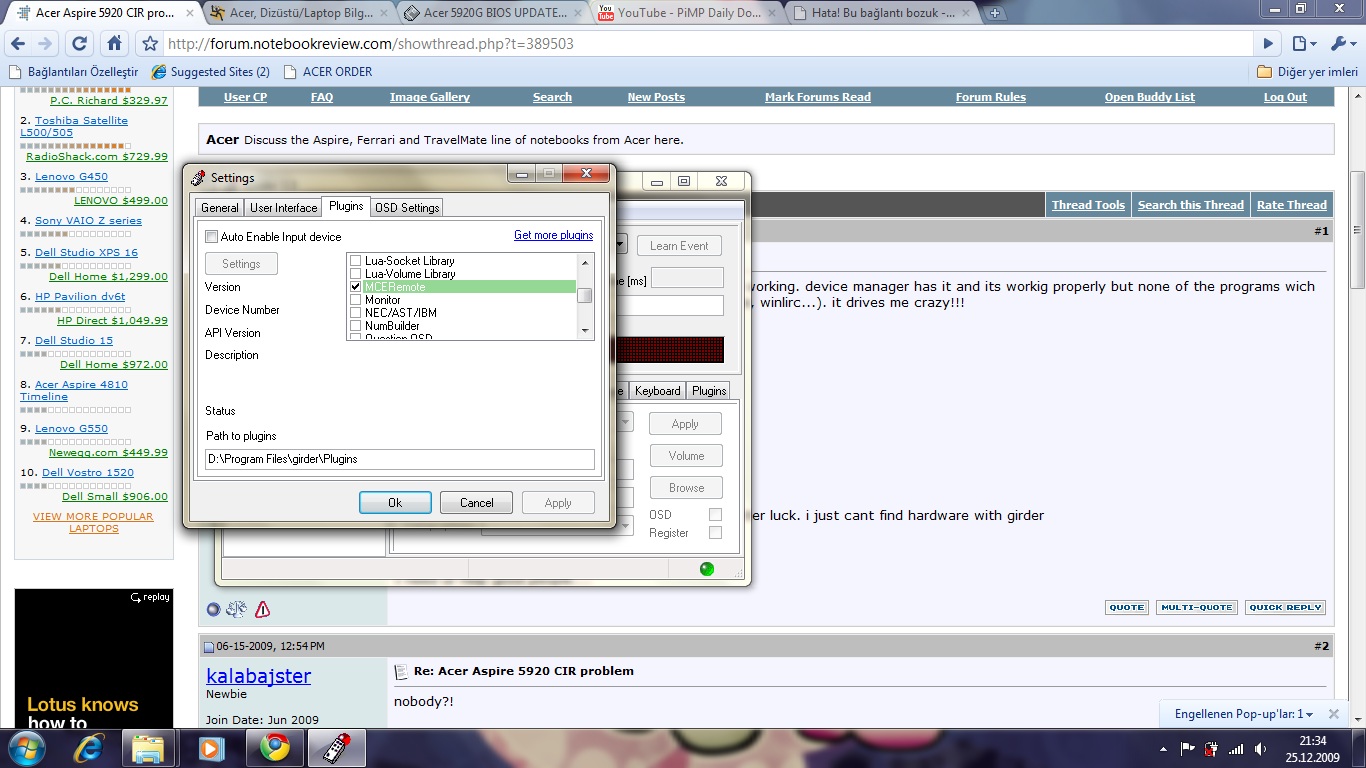1366x768 pixels.
Task: Toggle Auto Enable Input device checkbox
Action: click(211, 237)
